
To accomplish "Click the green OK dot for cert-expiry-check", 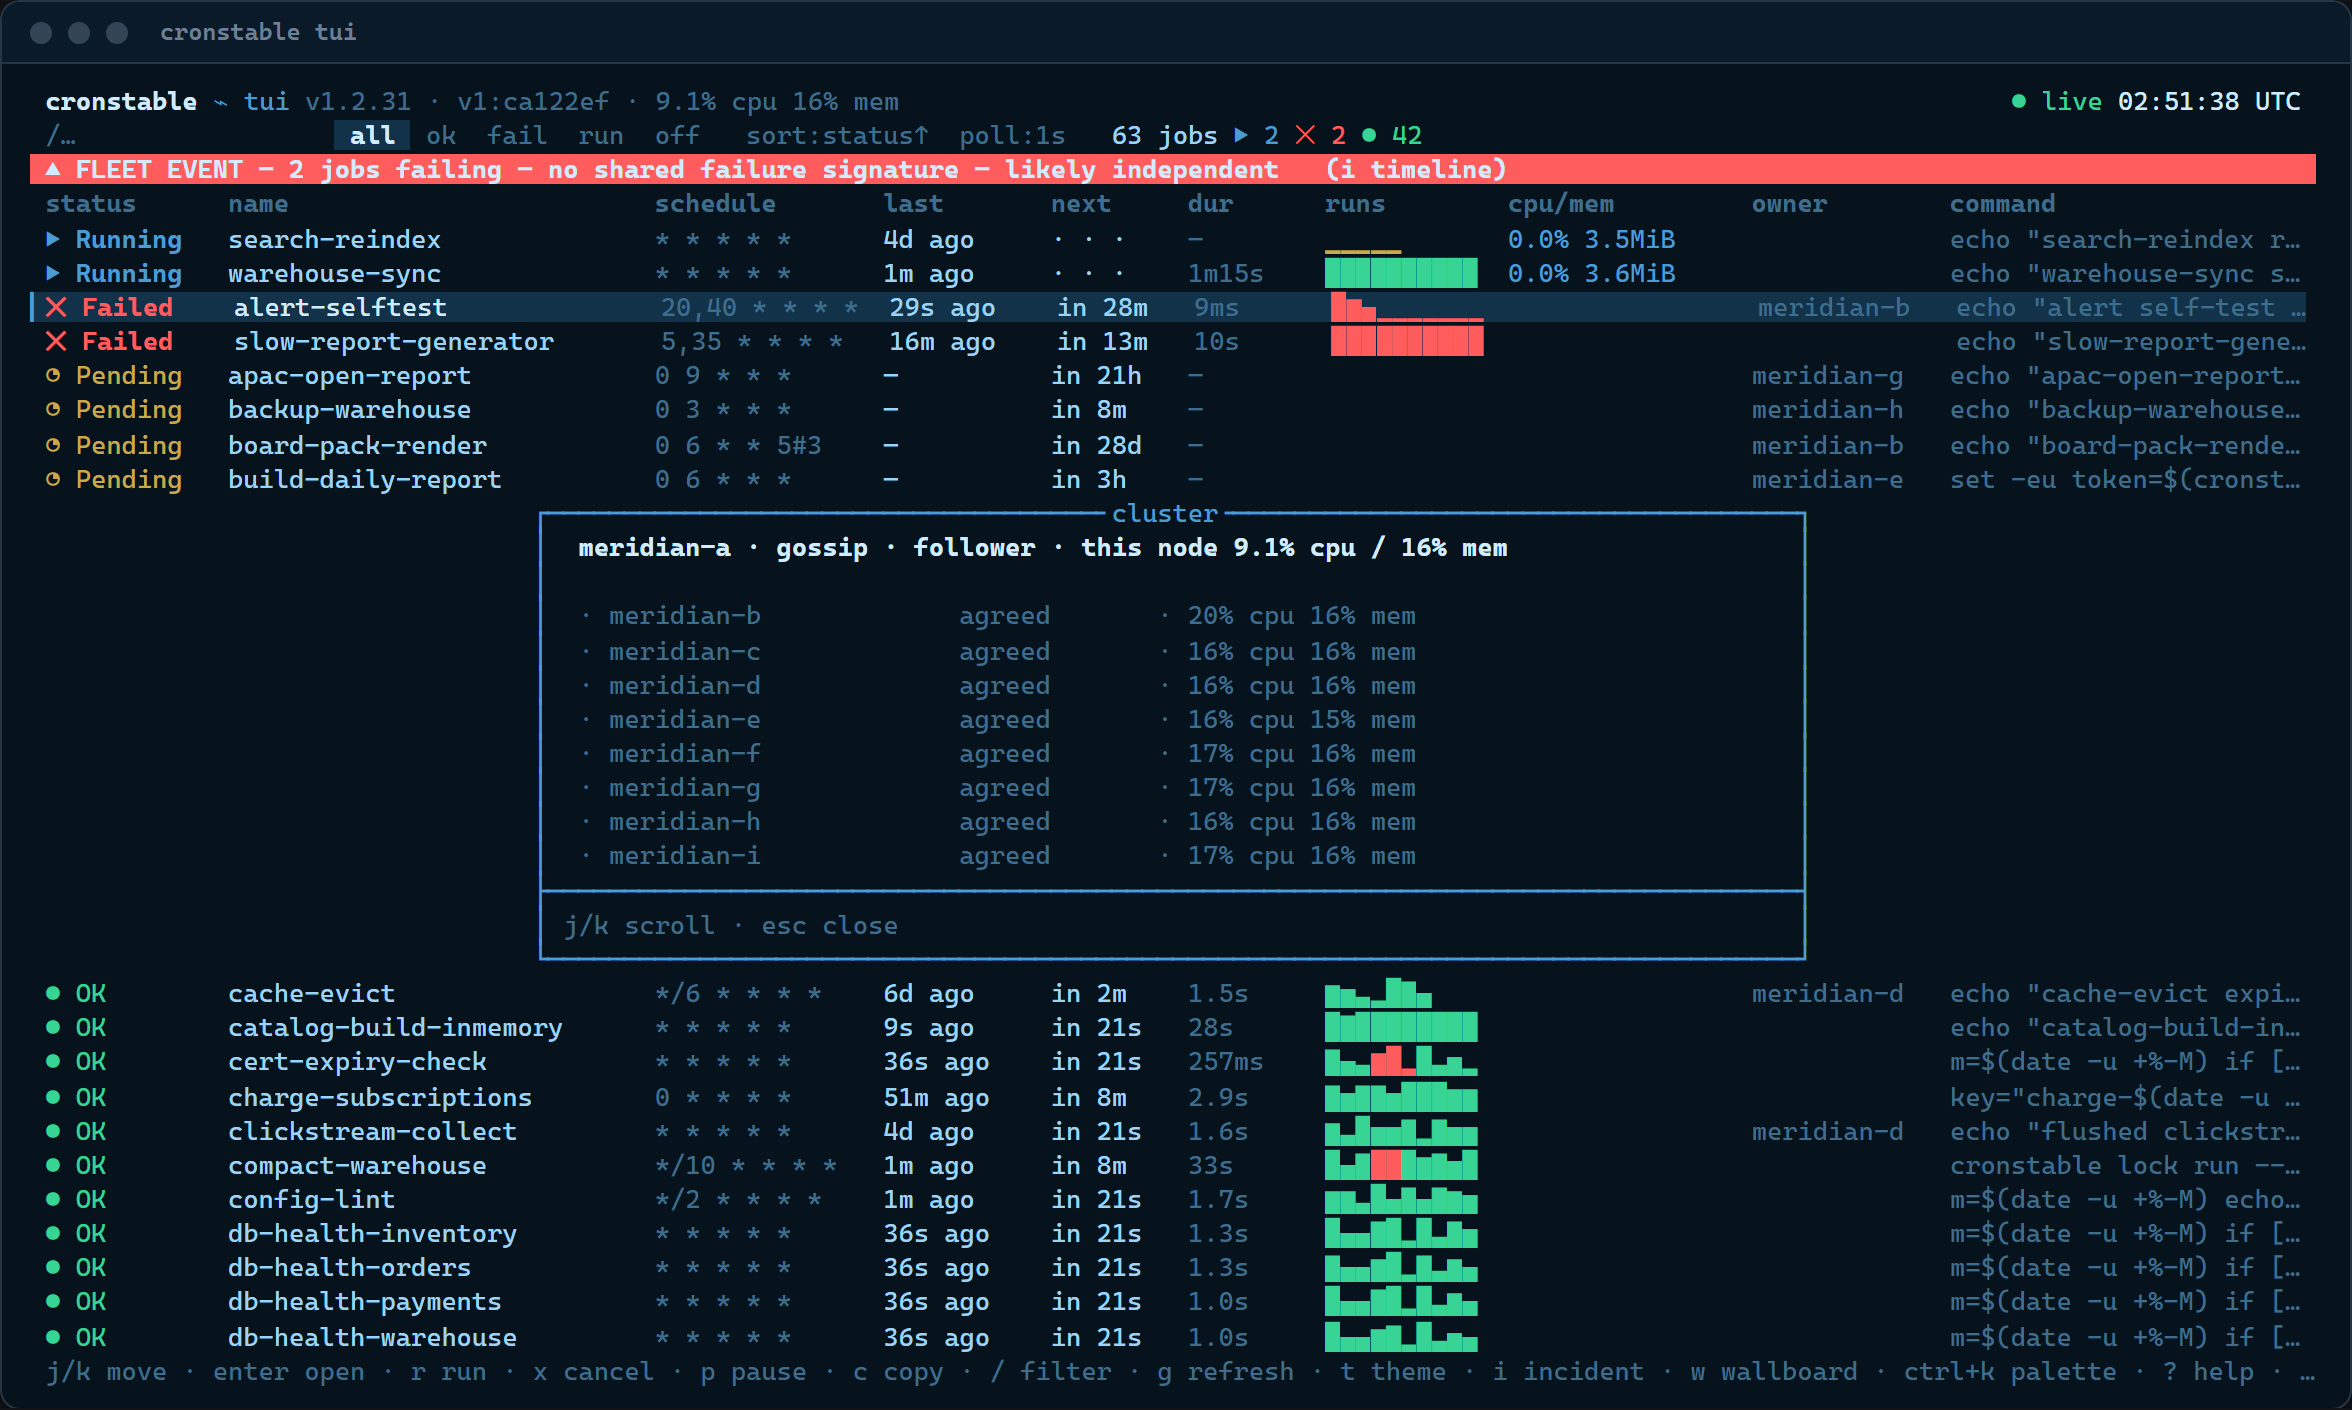I will coord(53,1061).
